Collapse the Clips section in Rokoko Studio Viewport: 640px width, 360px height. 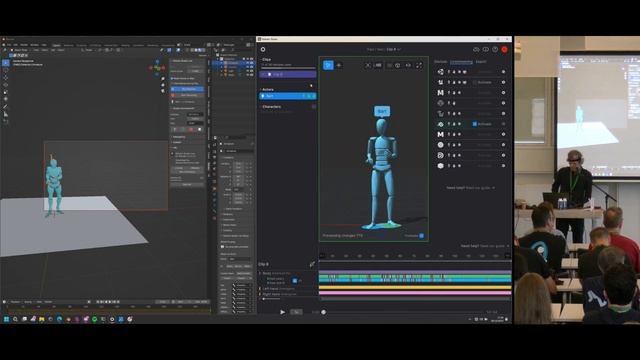click(261, 60)
